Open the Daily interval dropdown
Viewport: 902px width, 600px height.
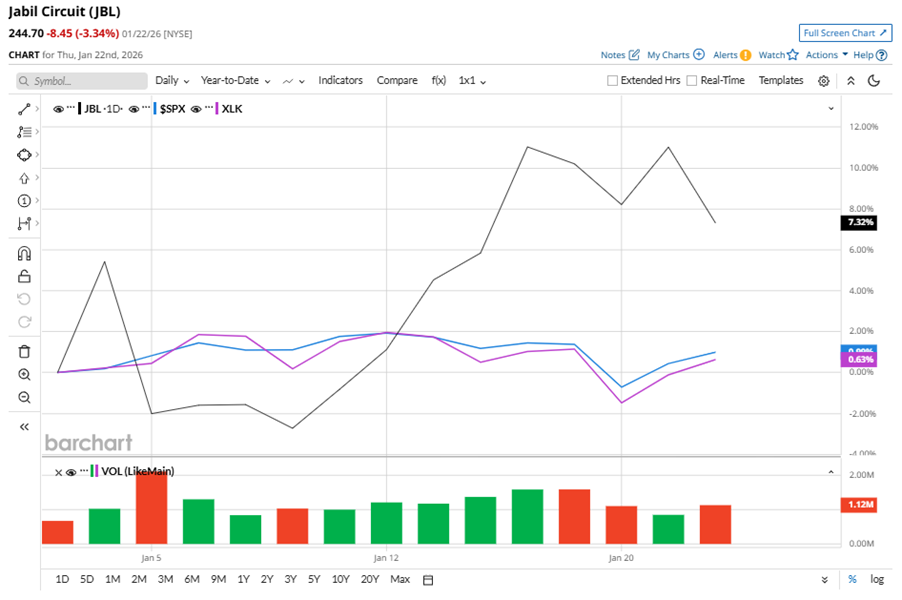tap(172, 81)
